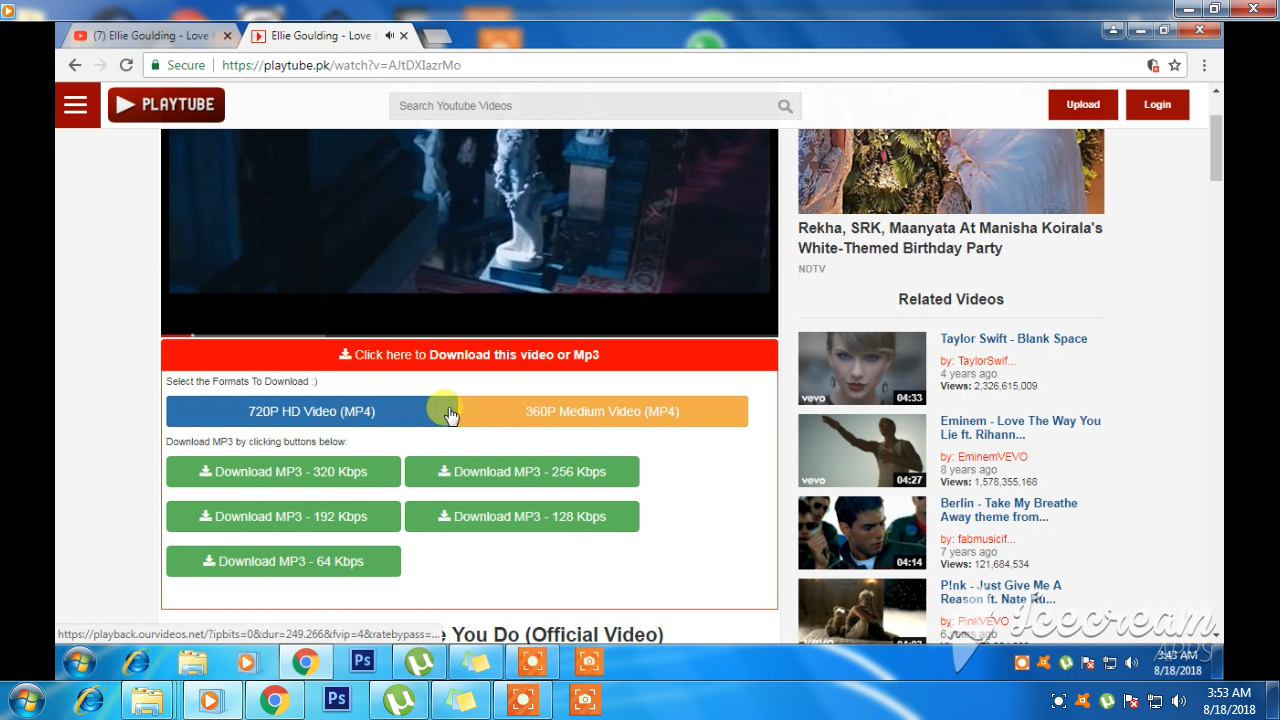Screen dimensions: 1280x720
Task: Click the search magnifier icon
Action: point(786,106)
